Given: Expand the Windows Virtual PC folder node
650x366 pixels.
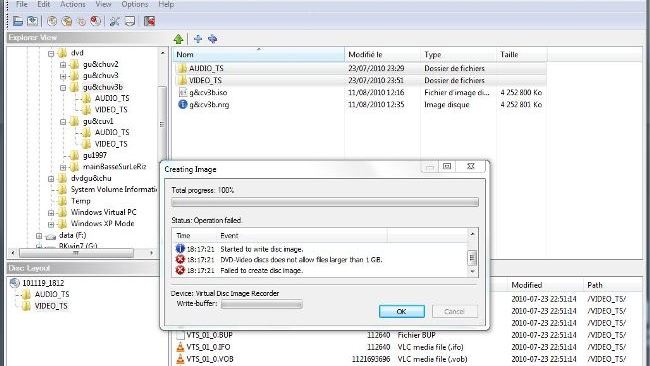Looking at the screenshot, I should coord(51,213).
